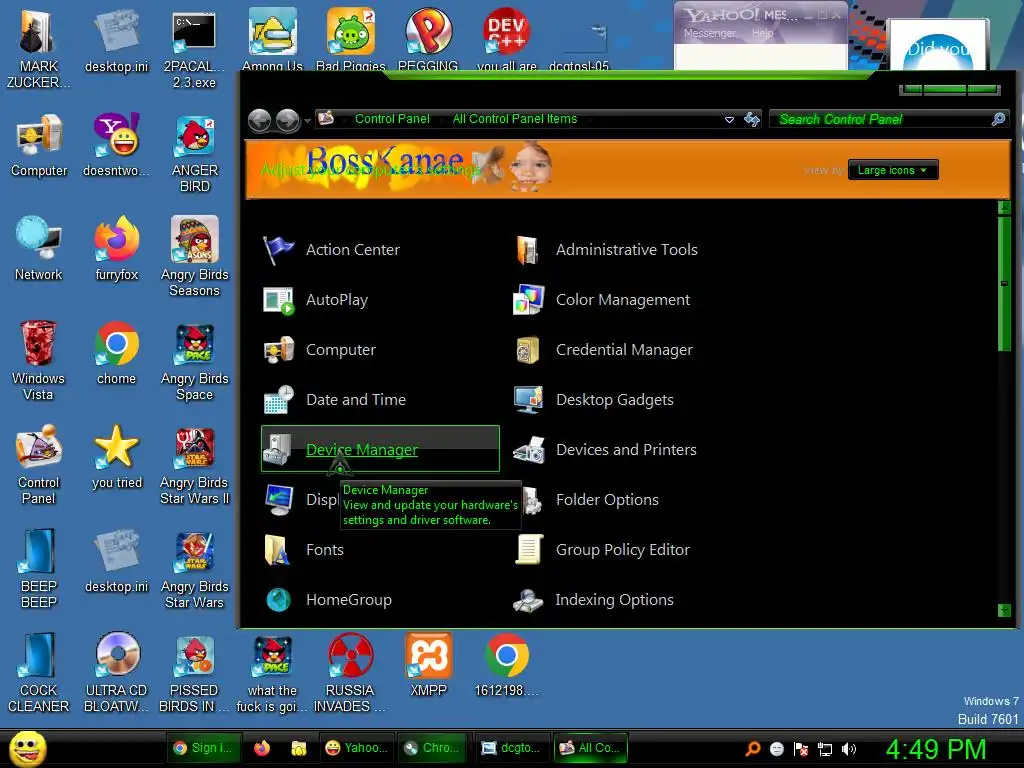The height and width of the screenshot is (768, 1024).
Task: Focus the Search Control Panel field
Action: (x=889, y=119)
